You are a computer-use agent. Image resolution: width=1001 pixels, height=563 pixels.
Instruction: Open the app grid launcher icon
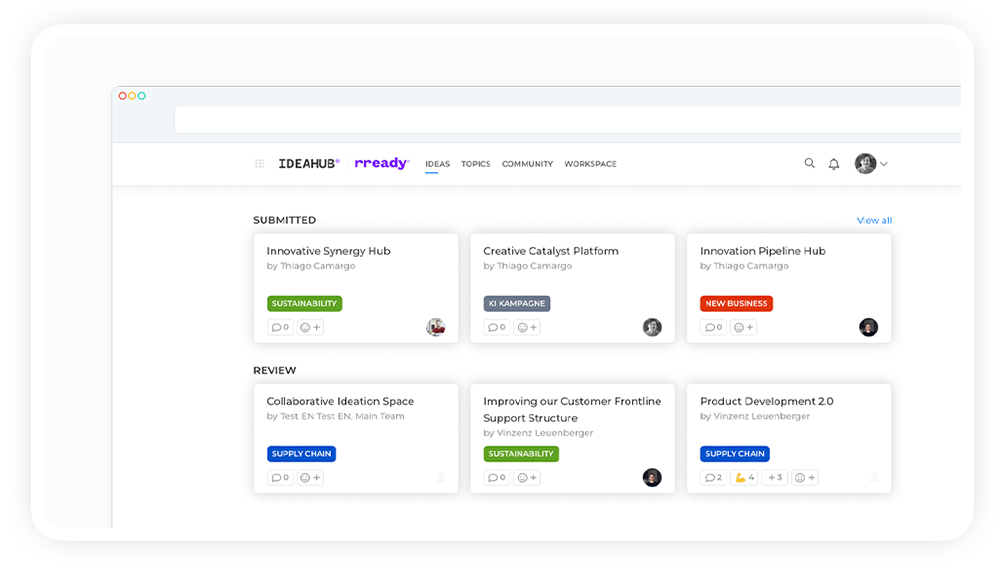coord(259,163)
